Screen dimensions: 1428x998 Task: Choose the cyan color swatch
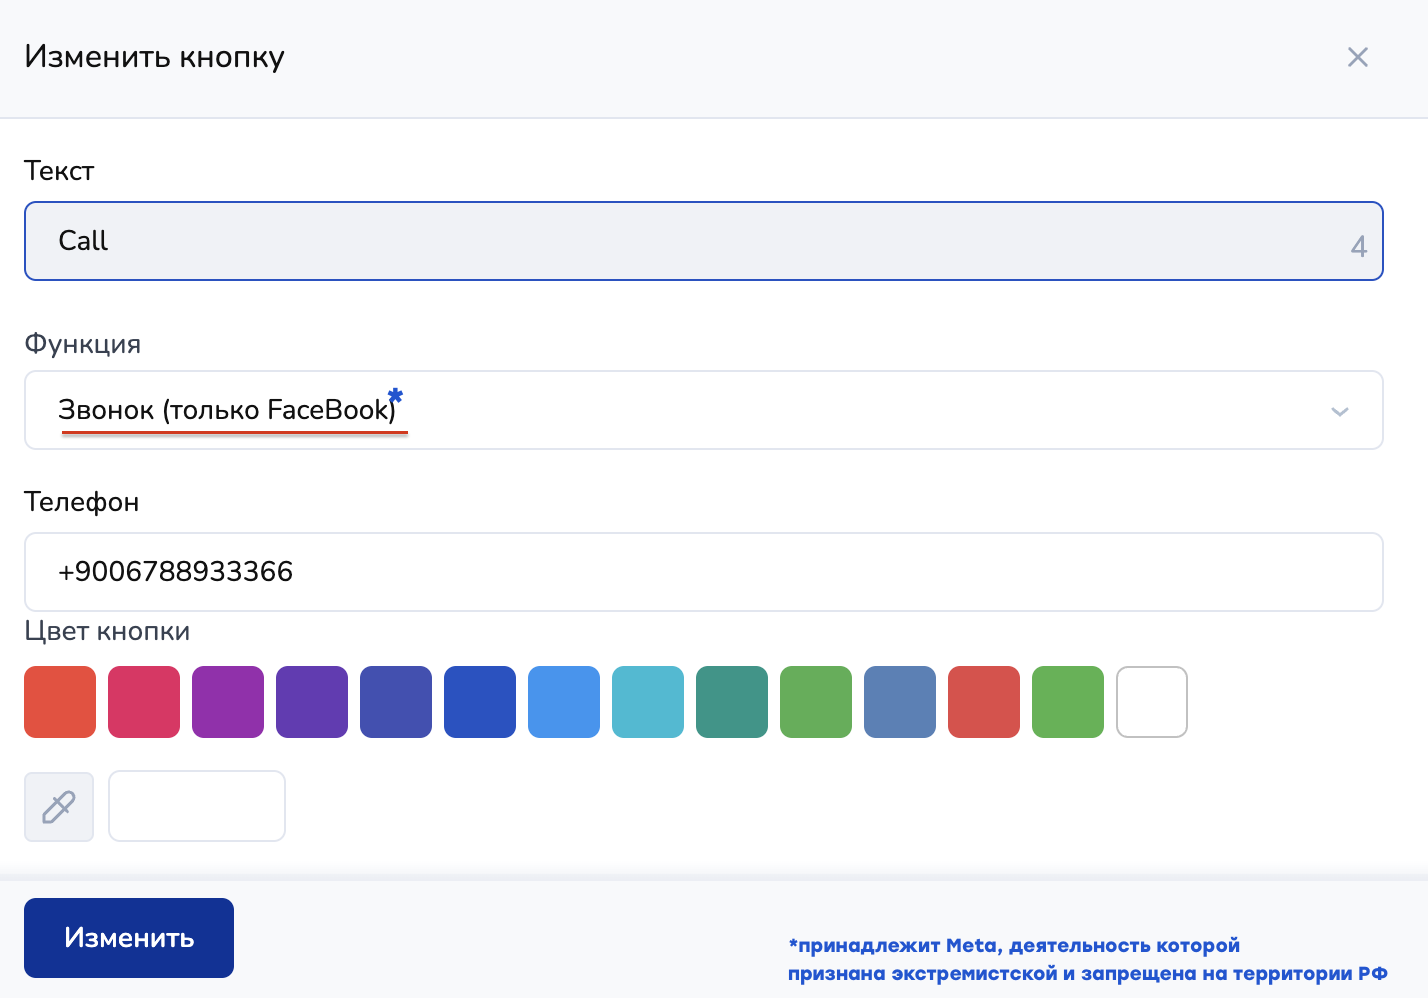648,702
